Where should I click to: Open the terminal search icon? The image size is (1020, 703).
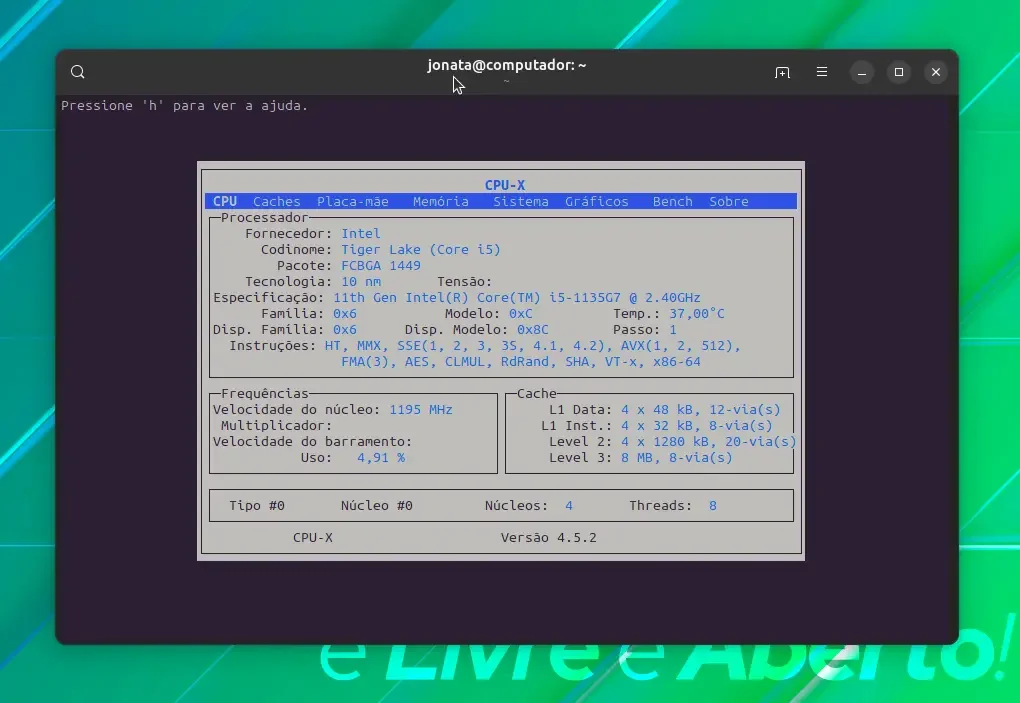click(77, 72)
